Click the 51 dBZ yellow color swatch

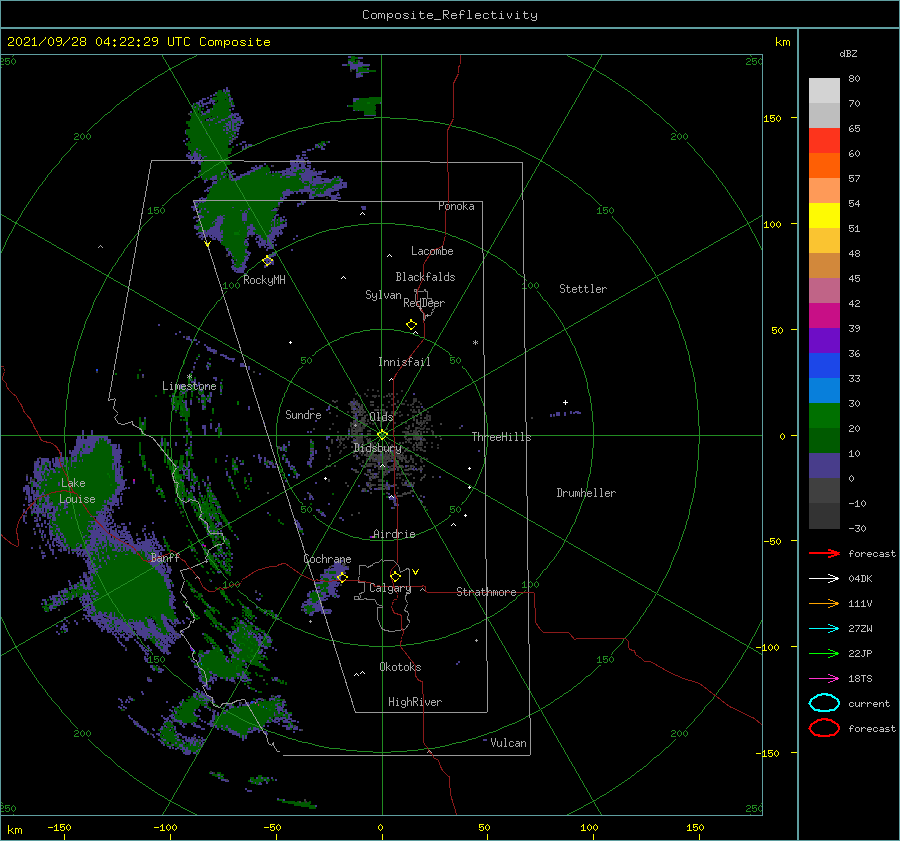point(824,215)
